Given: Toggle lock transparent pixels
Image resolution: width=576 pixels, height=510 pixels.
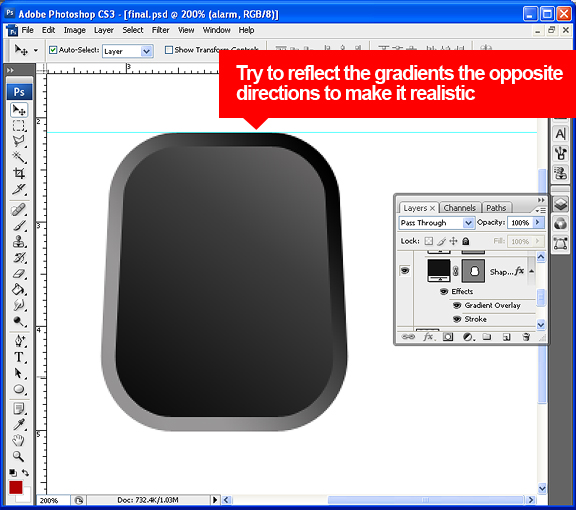Looking at the screenshot, I should [x=428, y=241].
